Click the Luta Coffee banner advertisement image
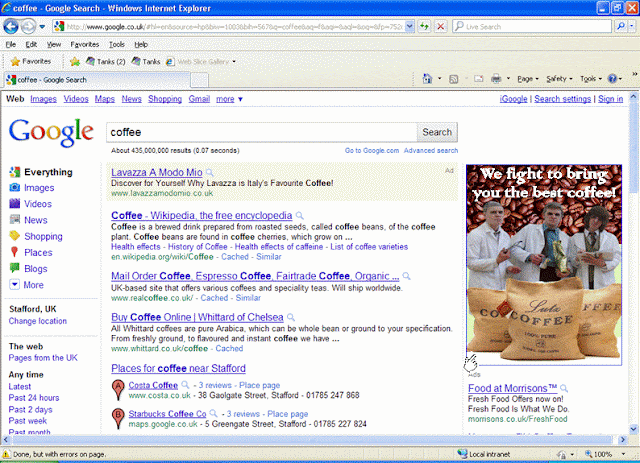This screenshot has height=463, width=640. tap(544, 265)
